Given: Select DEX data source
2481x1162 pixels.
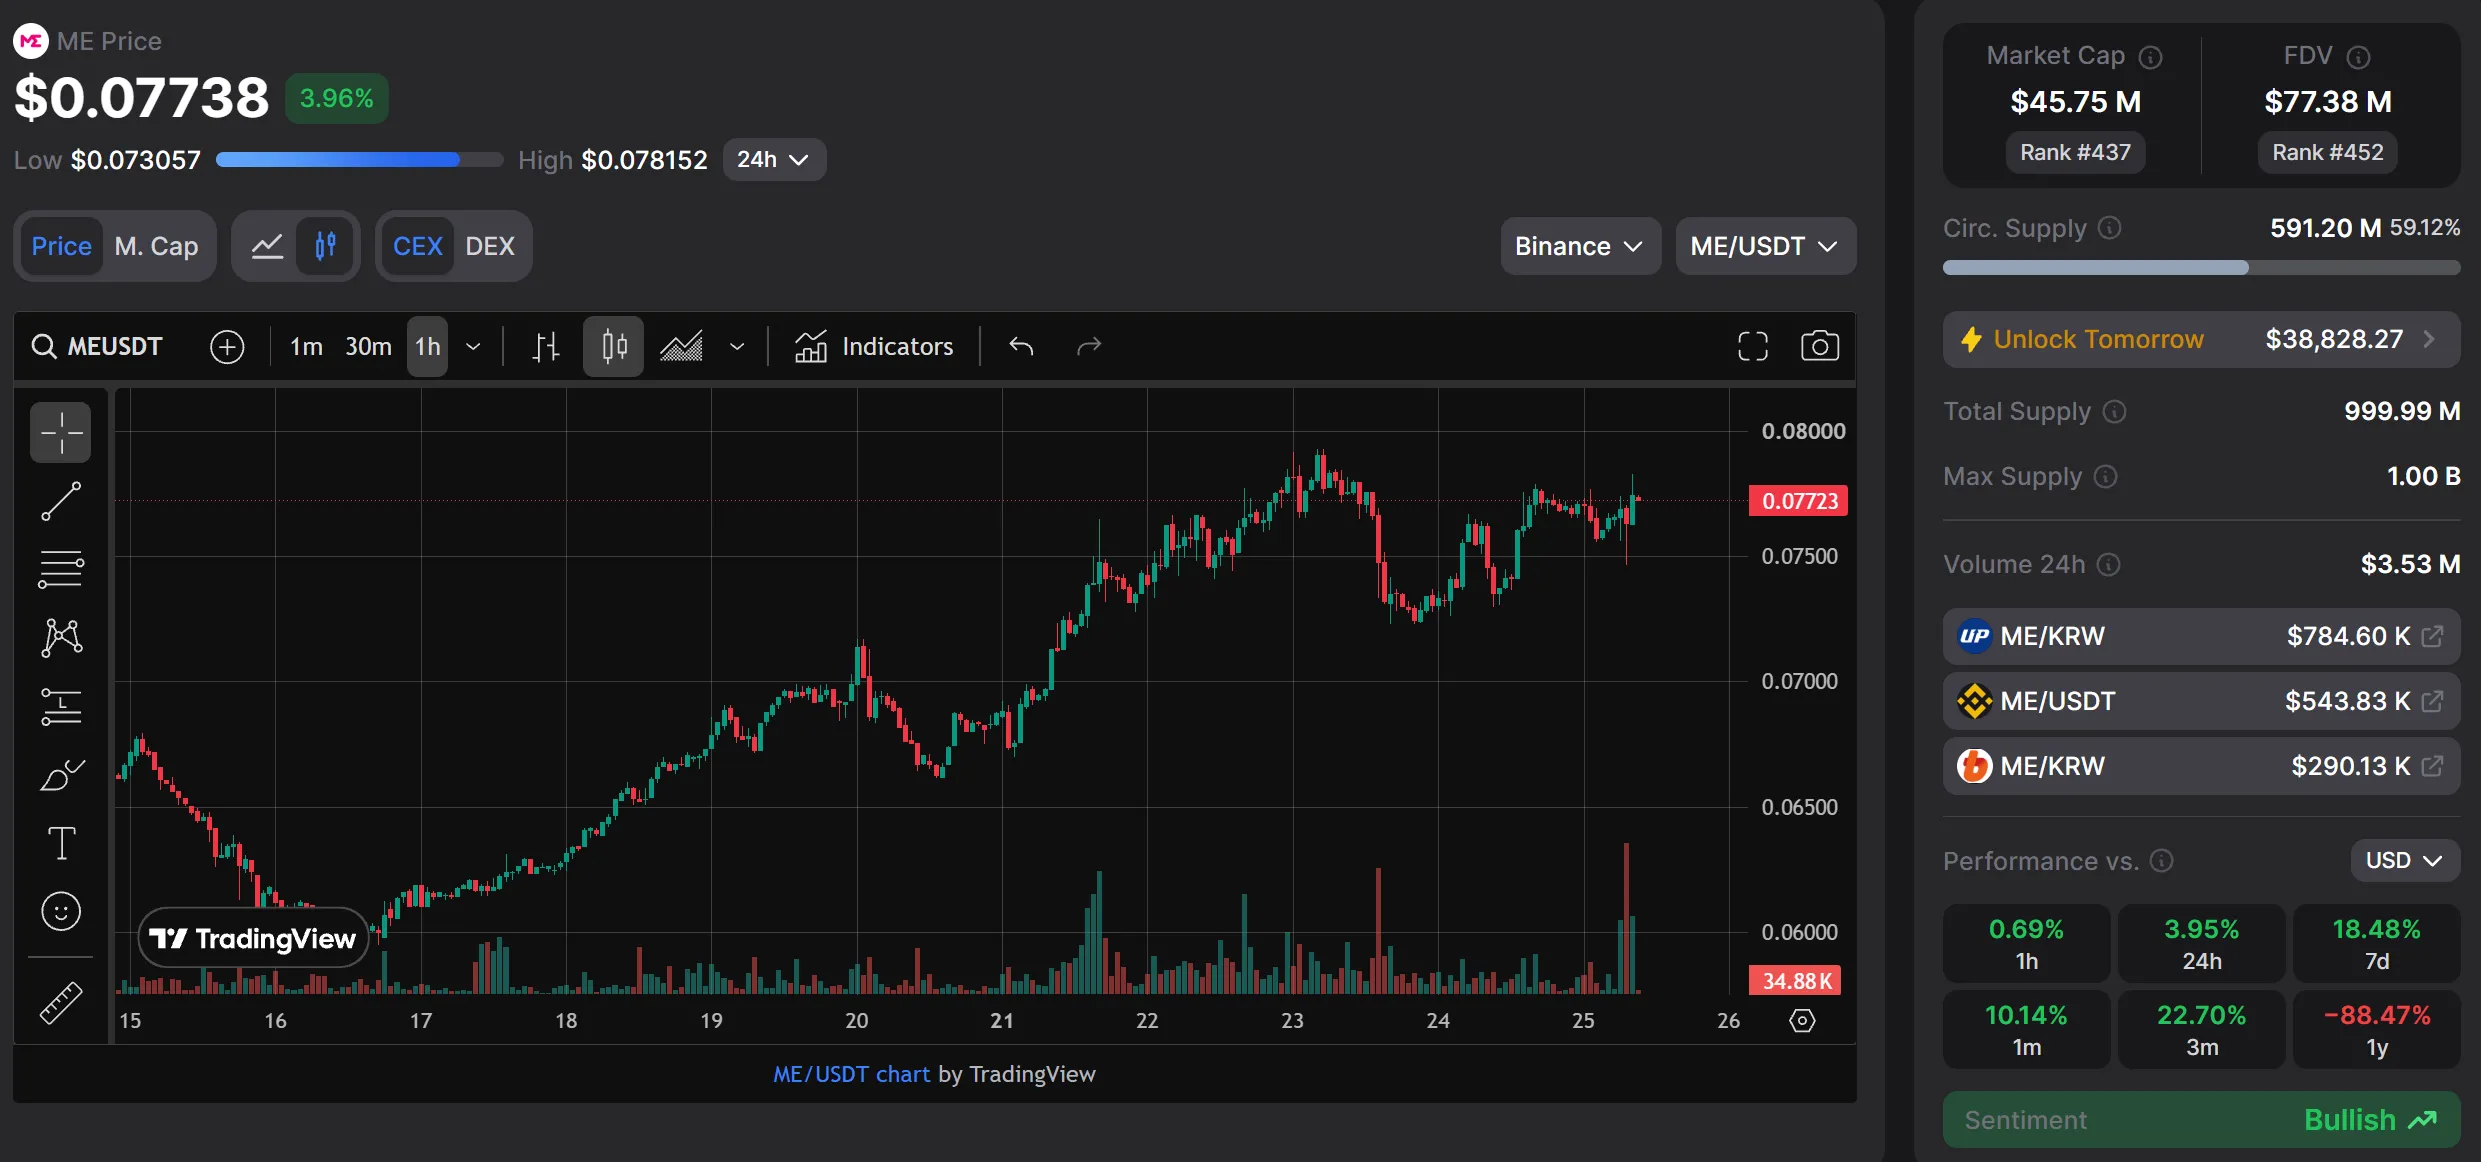Looking at the screenshot, I should 490,246.
